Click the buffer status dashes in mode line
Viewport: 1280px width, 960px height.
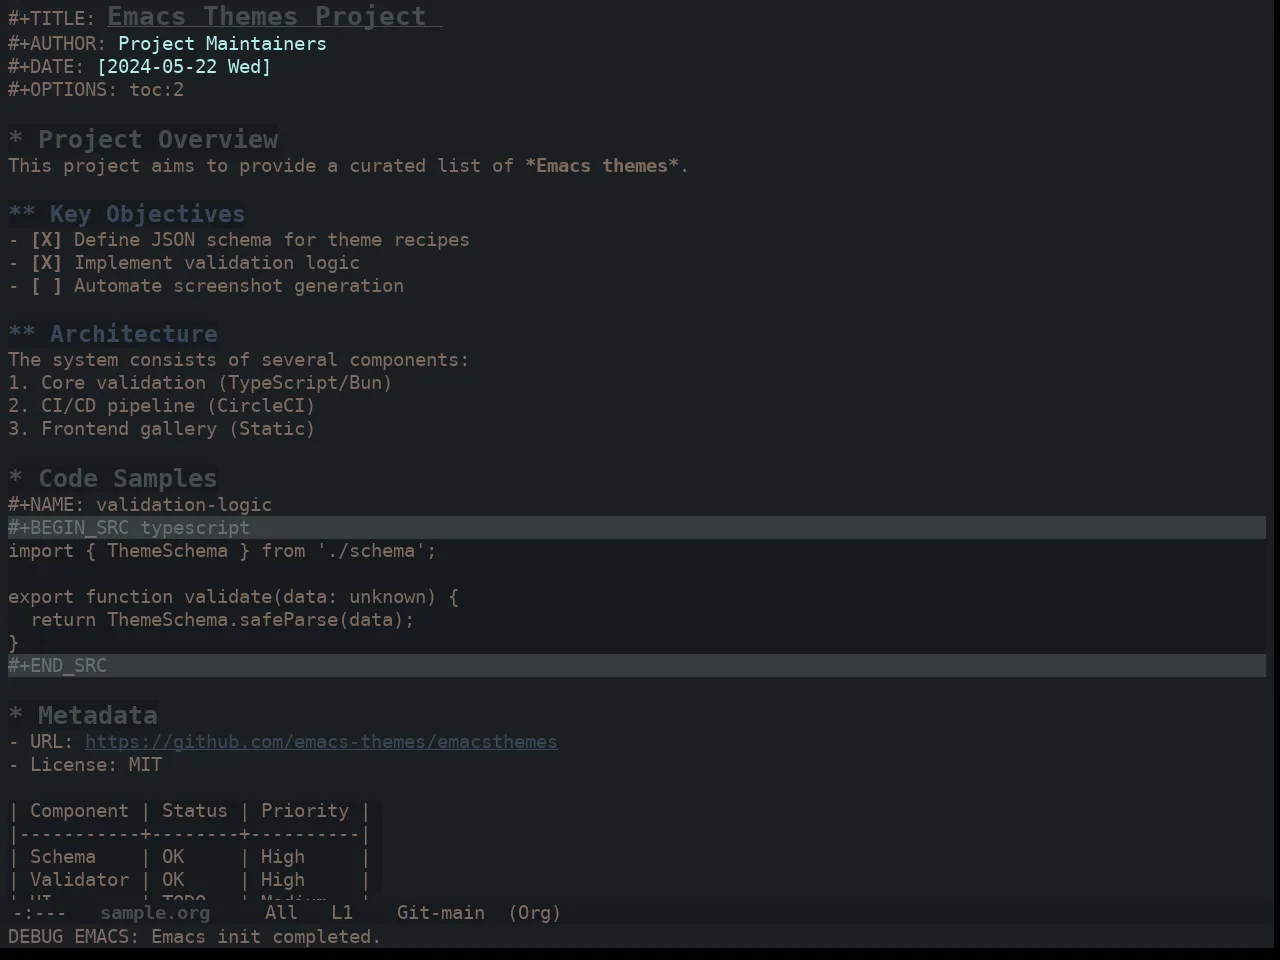point(40,913)
